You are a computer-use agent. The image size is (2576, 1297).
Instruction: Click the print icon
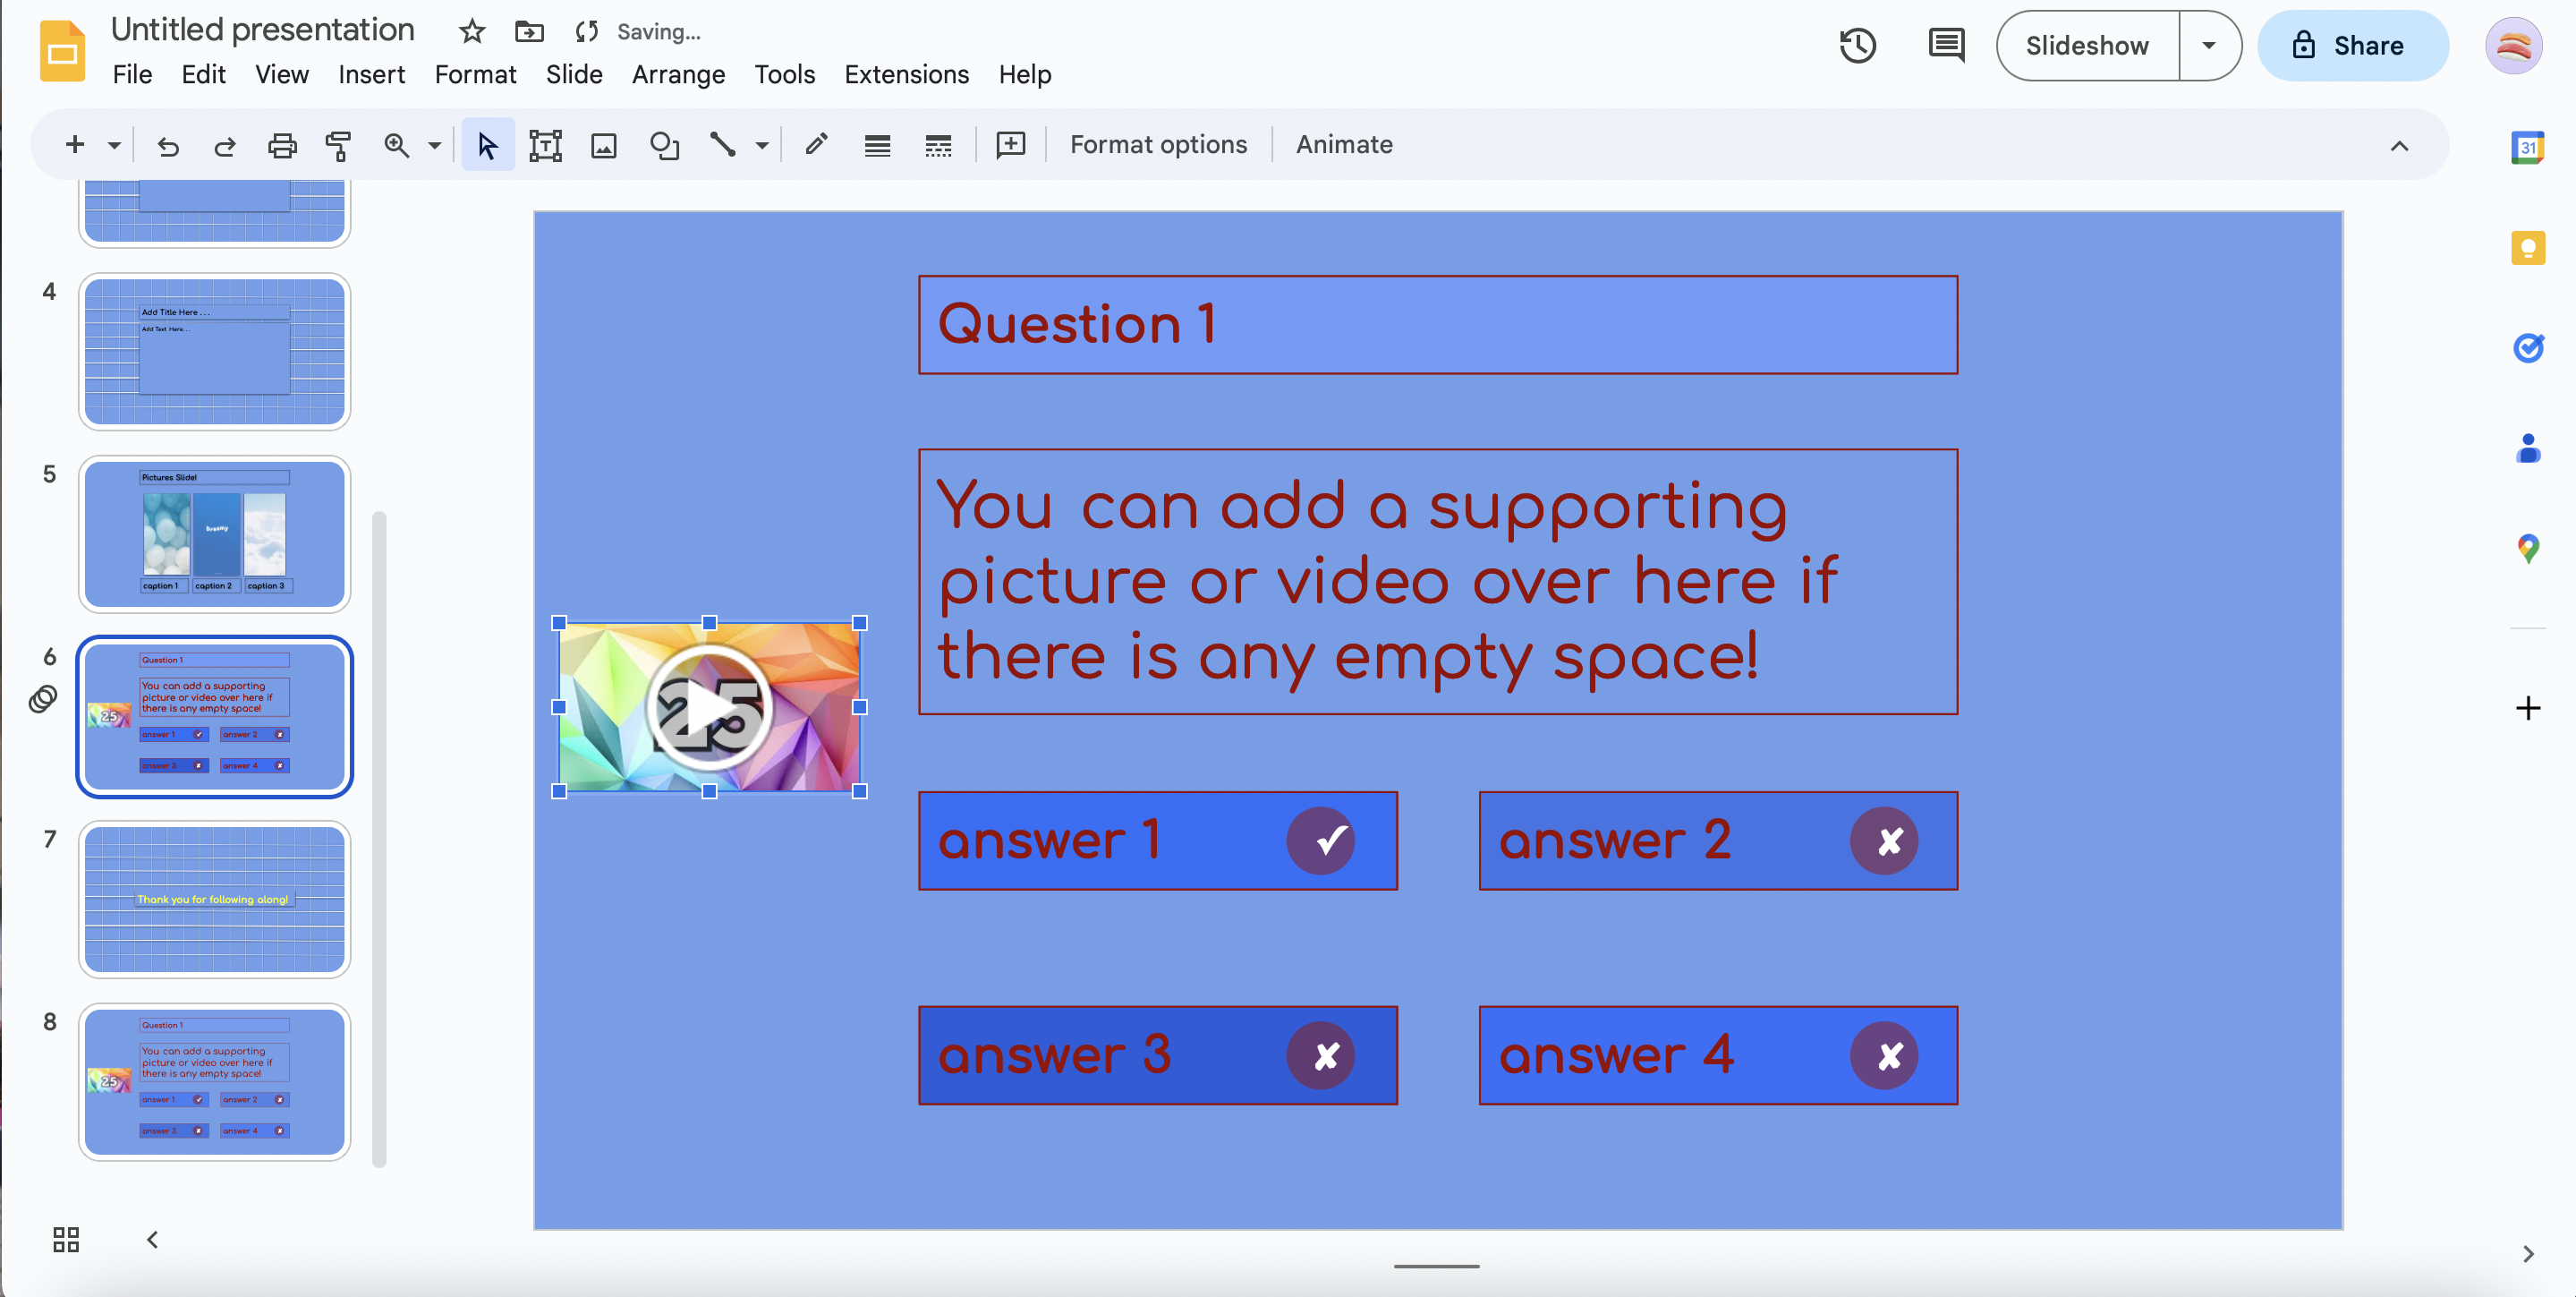click(x=282, y=146)
